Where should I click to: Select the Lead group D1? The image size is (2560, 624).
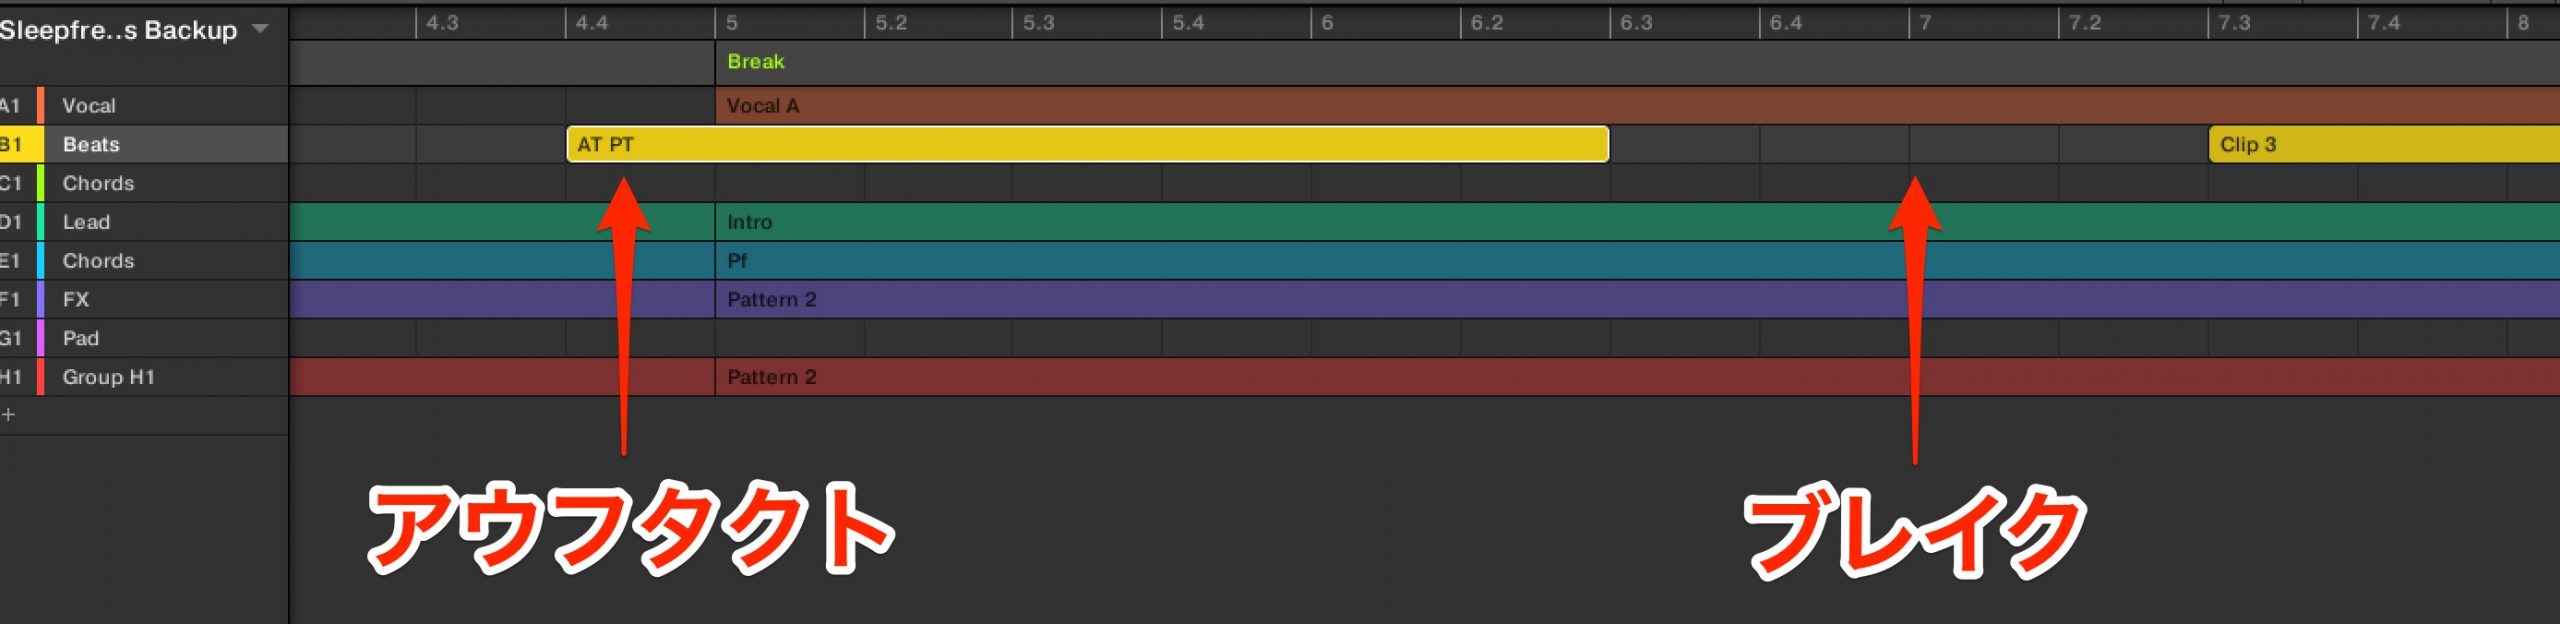(144, 222)
